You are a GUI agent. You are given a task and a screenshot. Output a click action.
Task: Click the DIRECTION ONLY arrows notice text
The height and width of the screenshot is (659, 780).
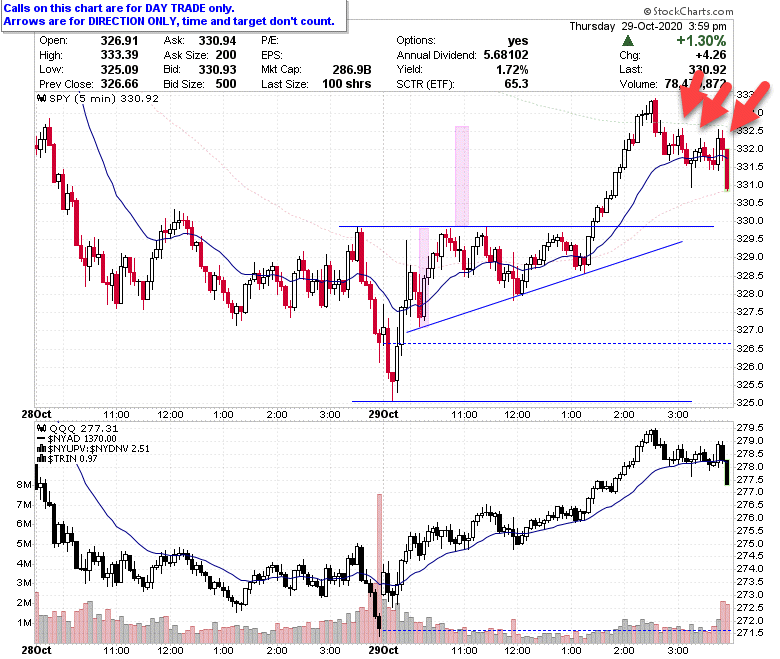(x=169, y=21)
